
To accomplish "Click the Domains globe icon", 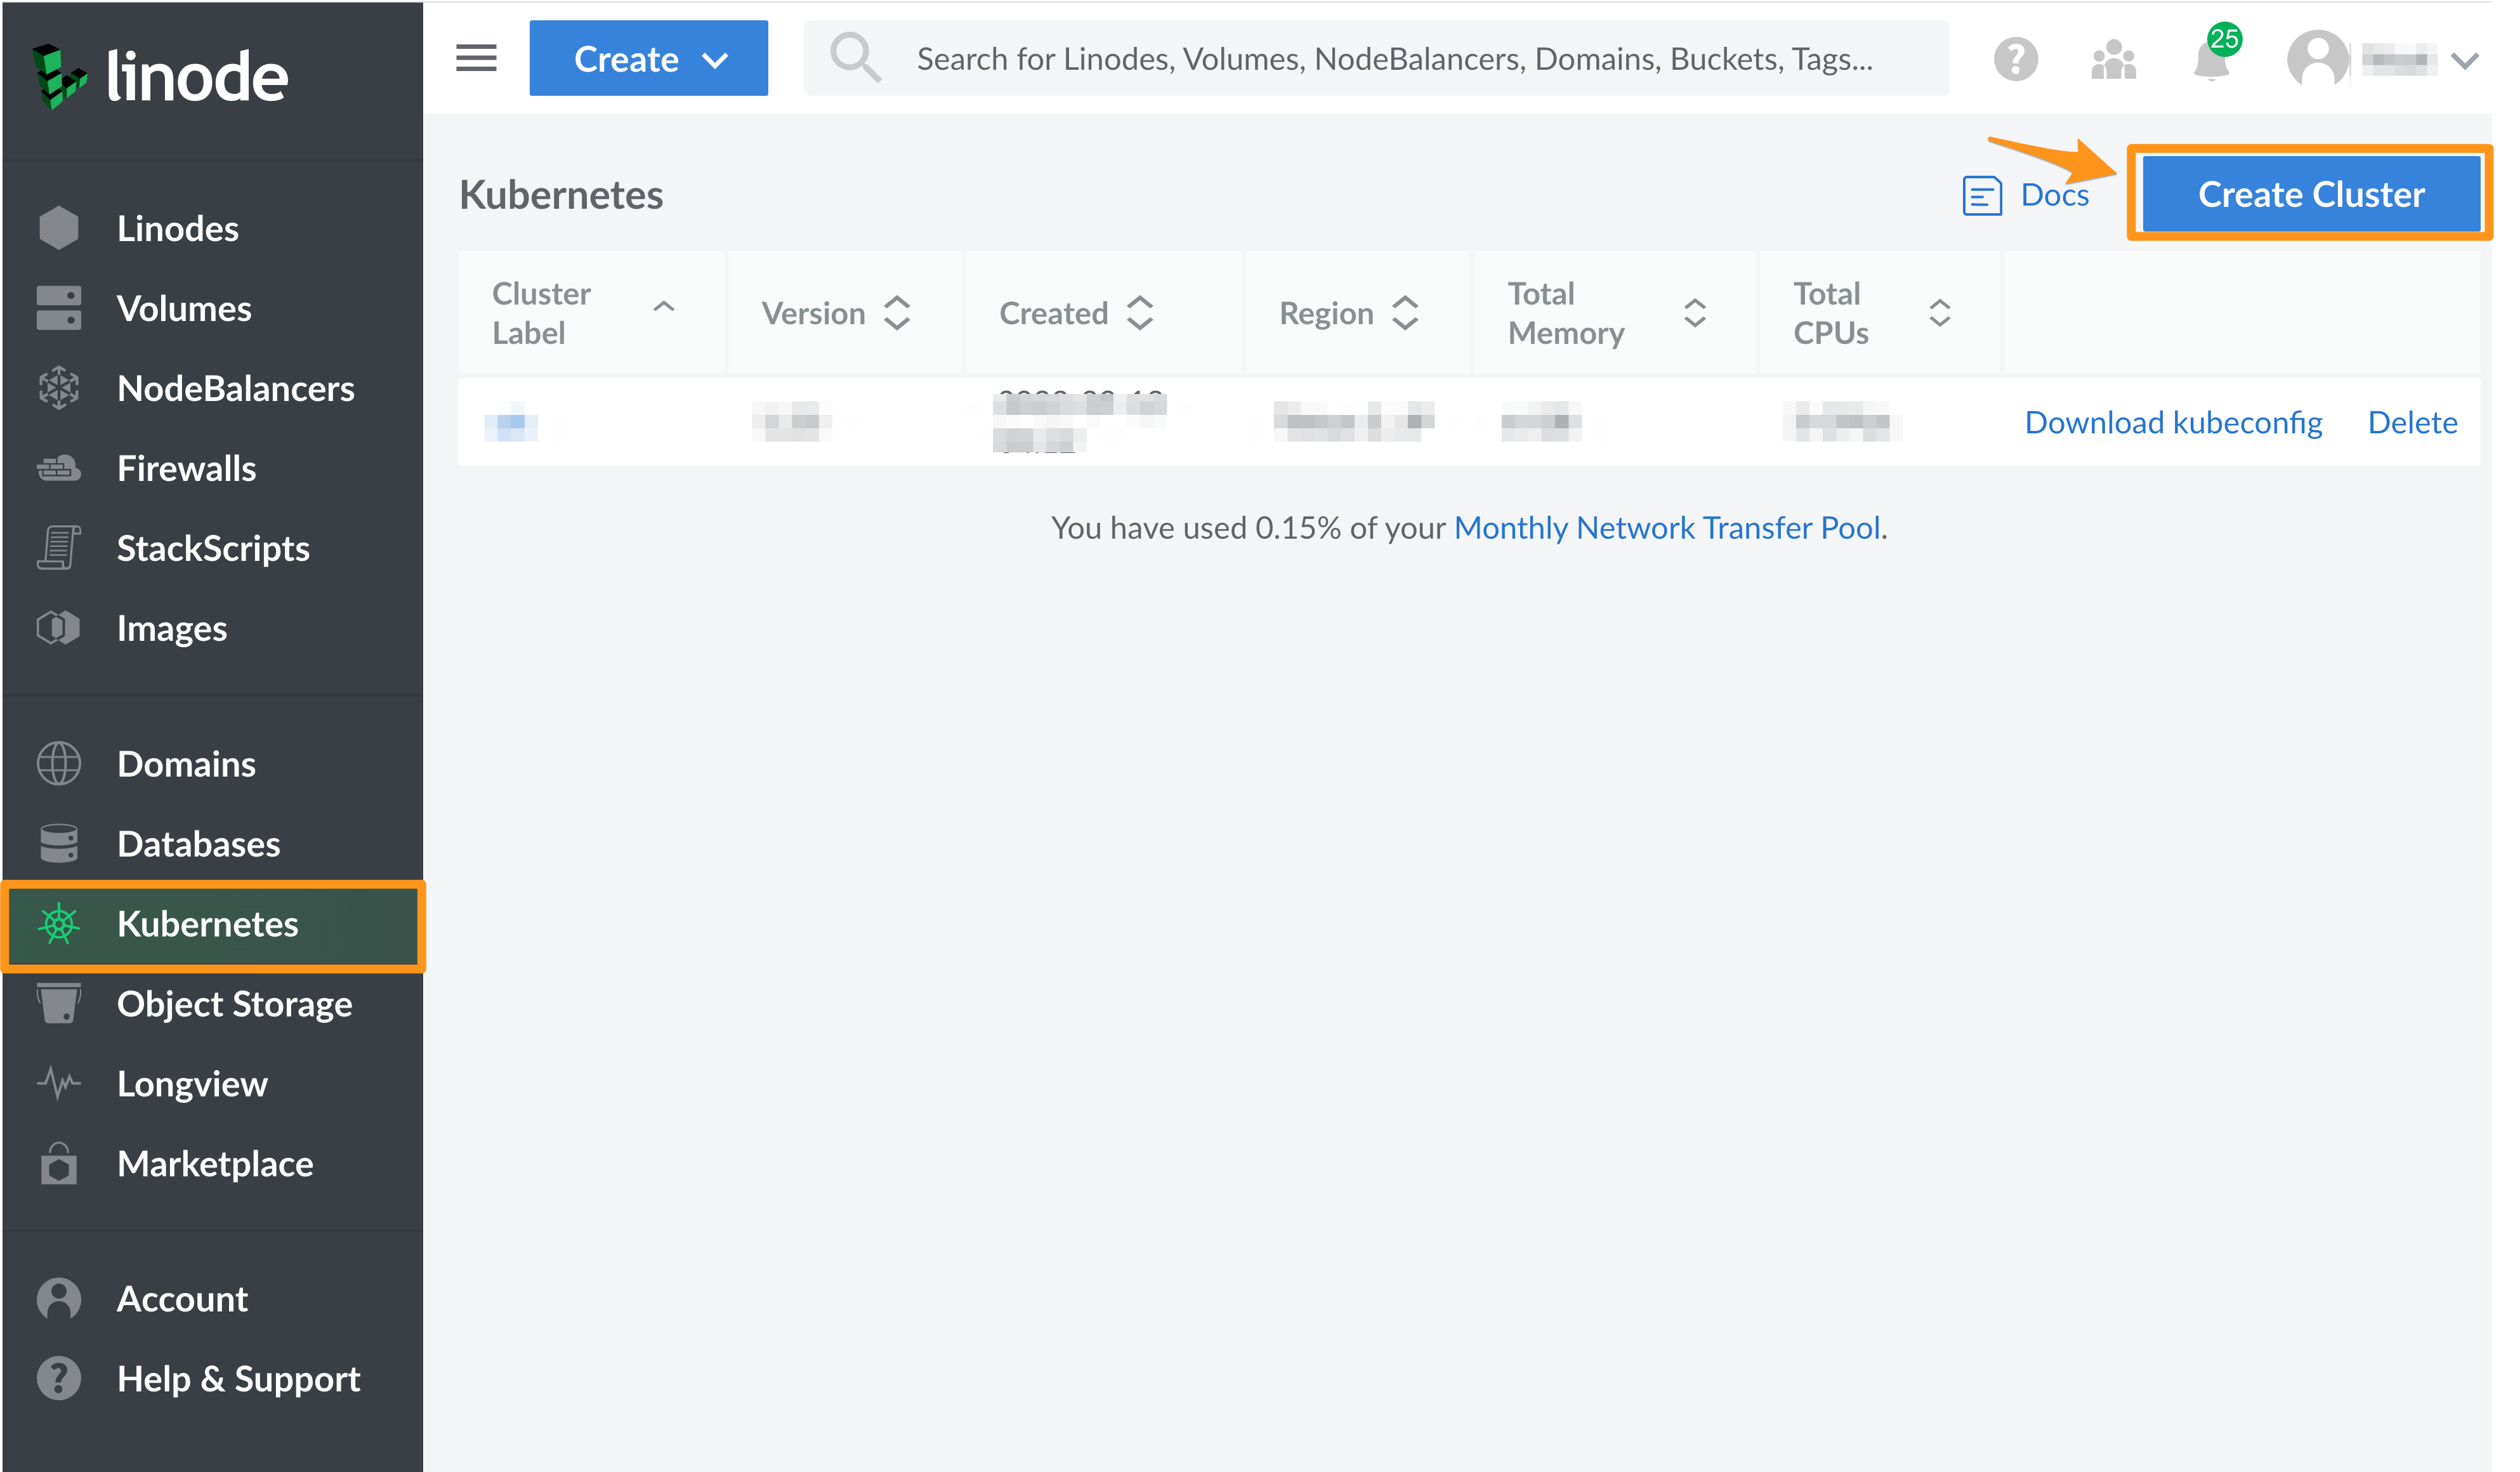I will 59,764.
